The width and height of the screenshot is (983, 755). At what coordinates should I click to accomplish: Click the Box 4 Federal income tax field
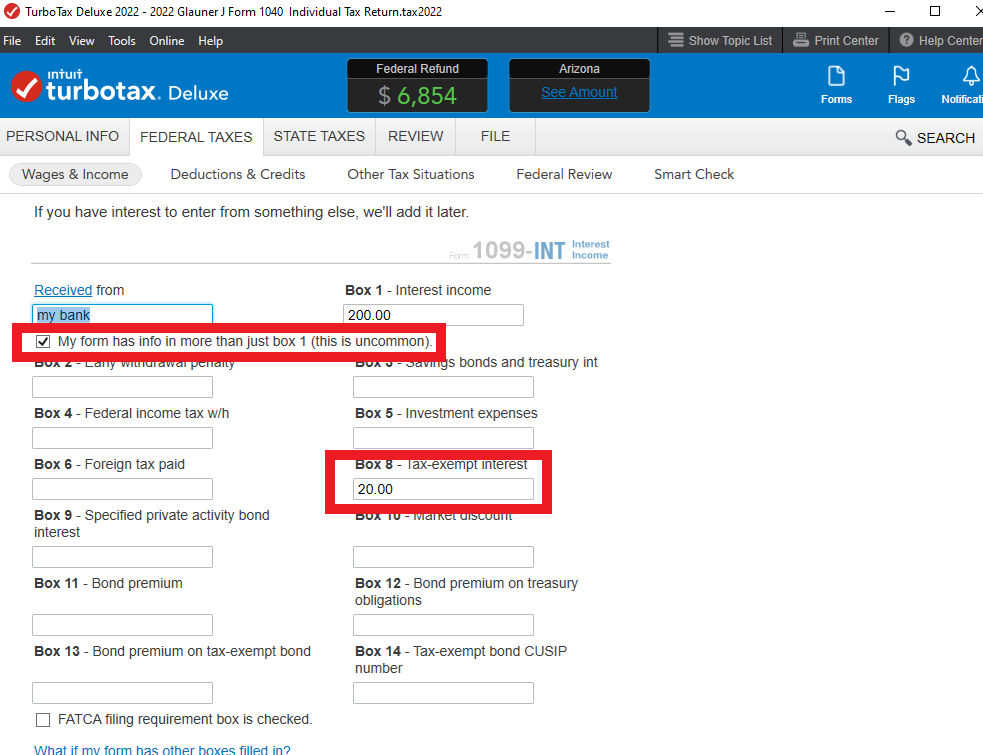coord(122,438)
